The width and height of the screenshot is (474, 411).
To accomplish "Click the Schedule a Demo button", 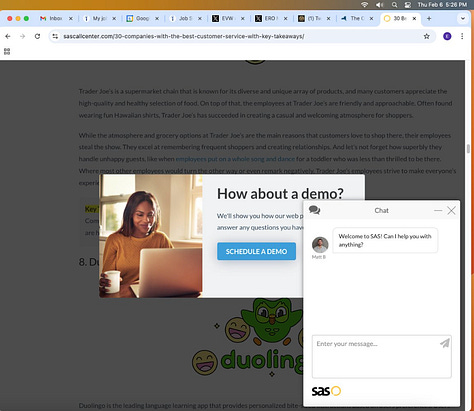I will (256, 251).
